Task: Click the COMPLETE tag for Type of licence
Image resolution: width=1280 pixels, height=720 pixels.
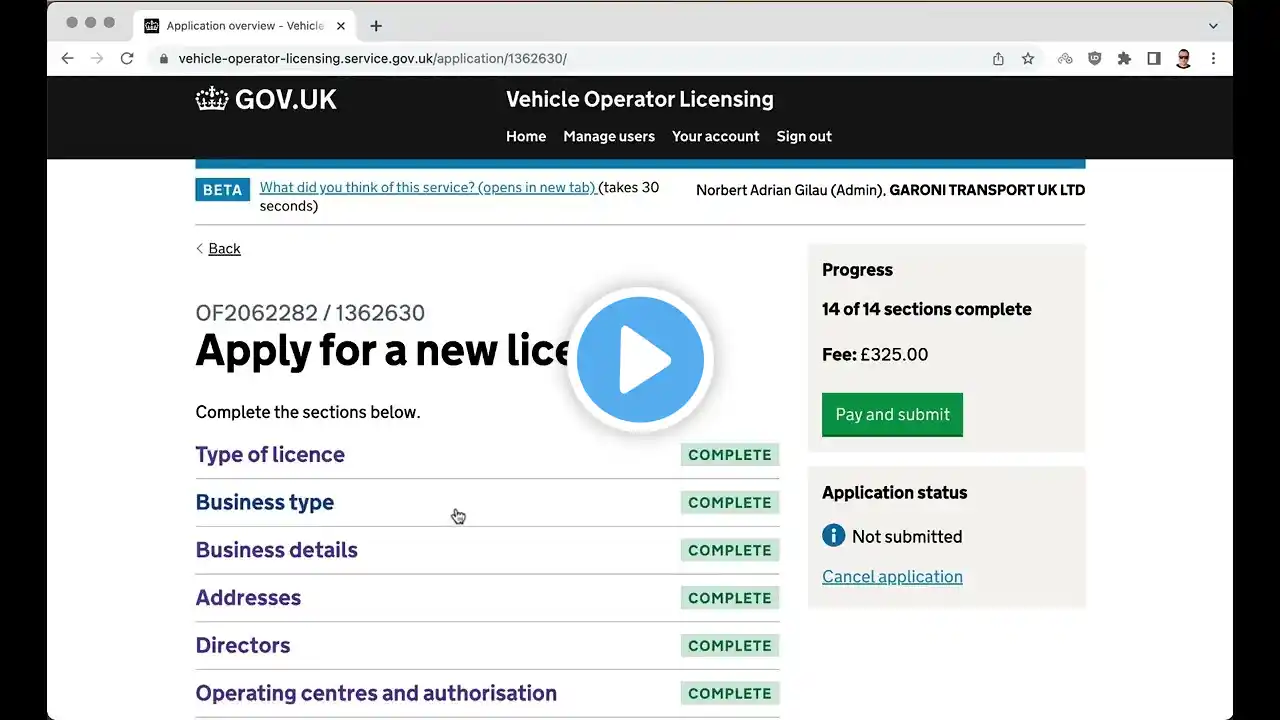Action: 730,455
